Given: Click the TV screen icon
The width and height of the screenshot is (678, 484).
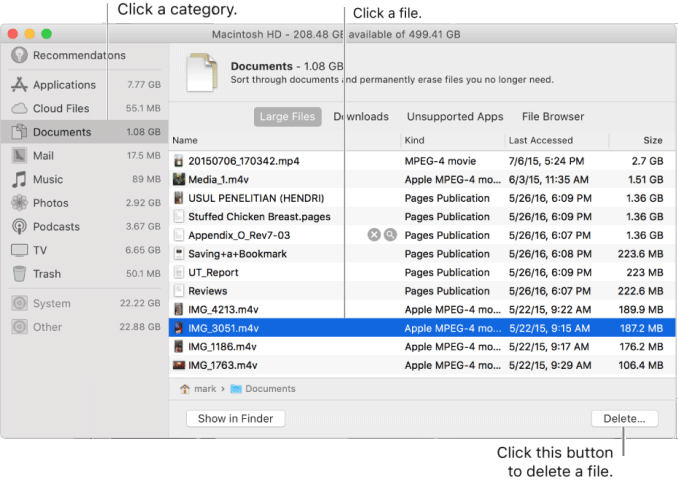Looking at the screenshot, I should [x=19, y=250].
